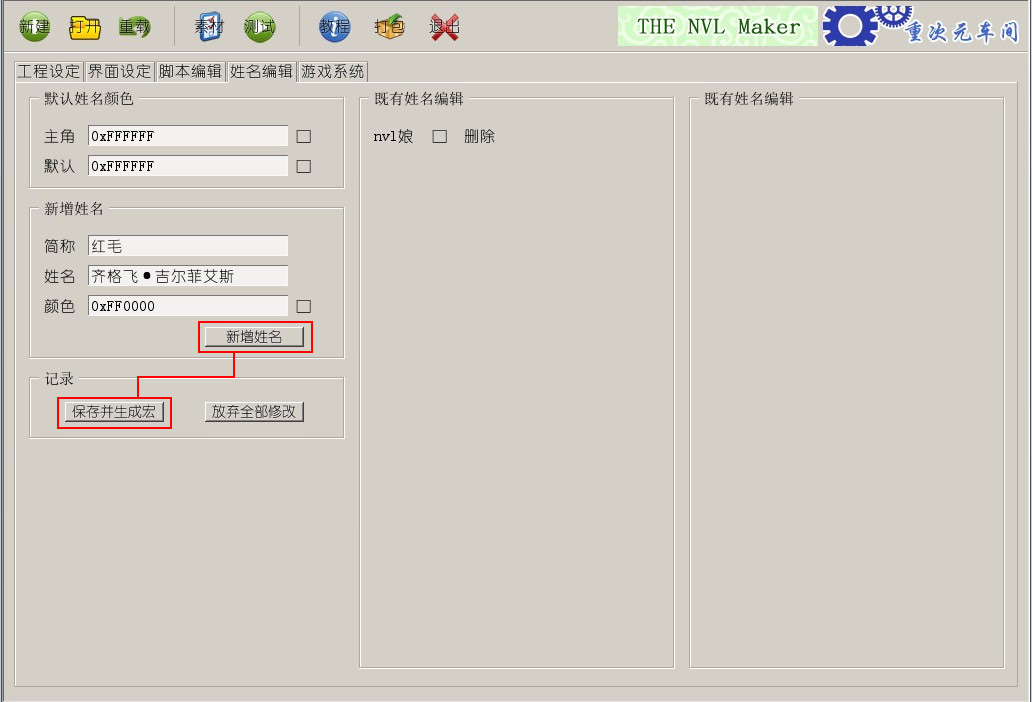Quit with the 退出 toolbar icon
Screen dimensions: 1032x702
444,27
